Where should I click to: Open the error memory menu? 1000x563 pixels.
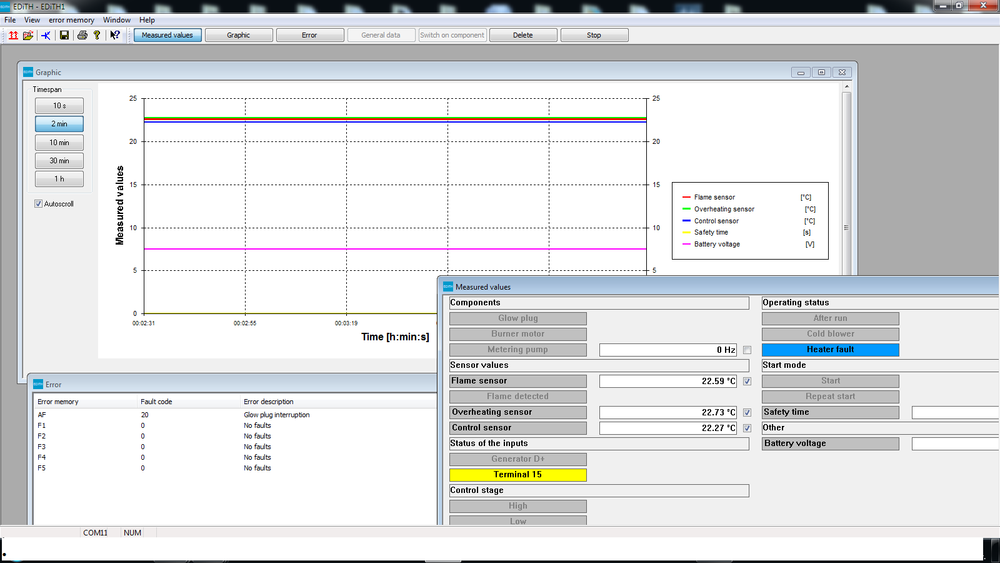[72, 20]
